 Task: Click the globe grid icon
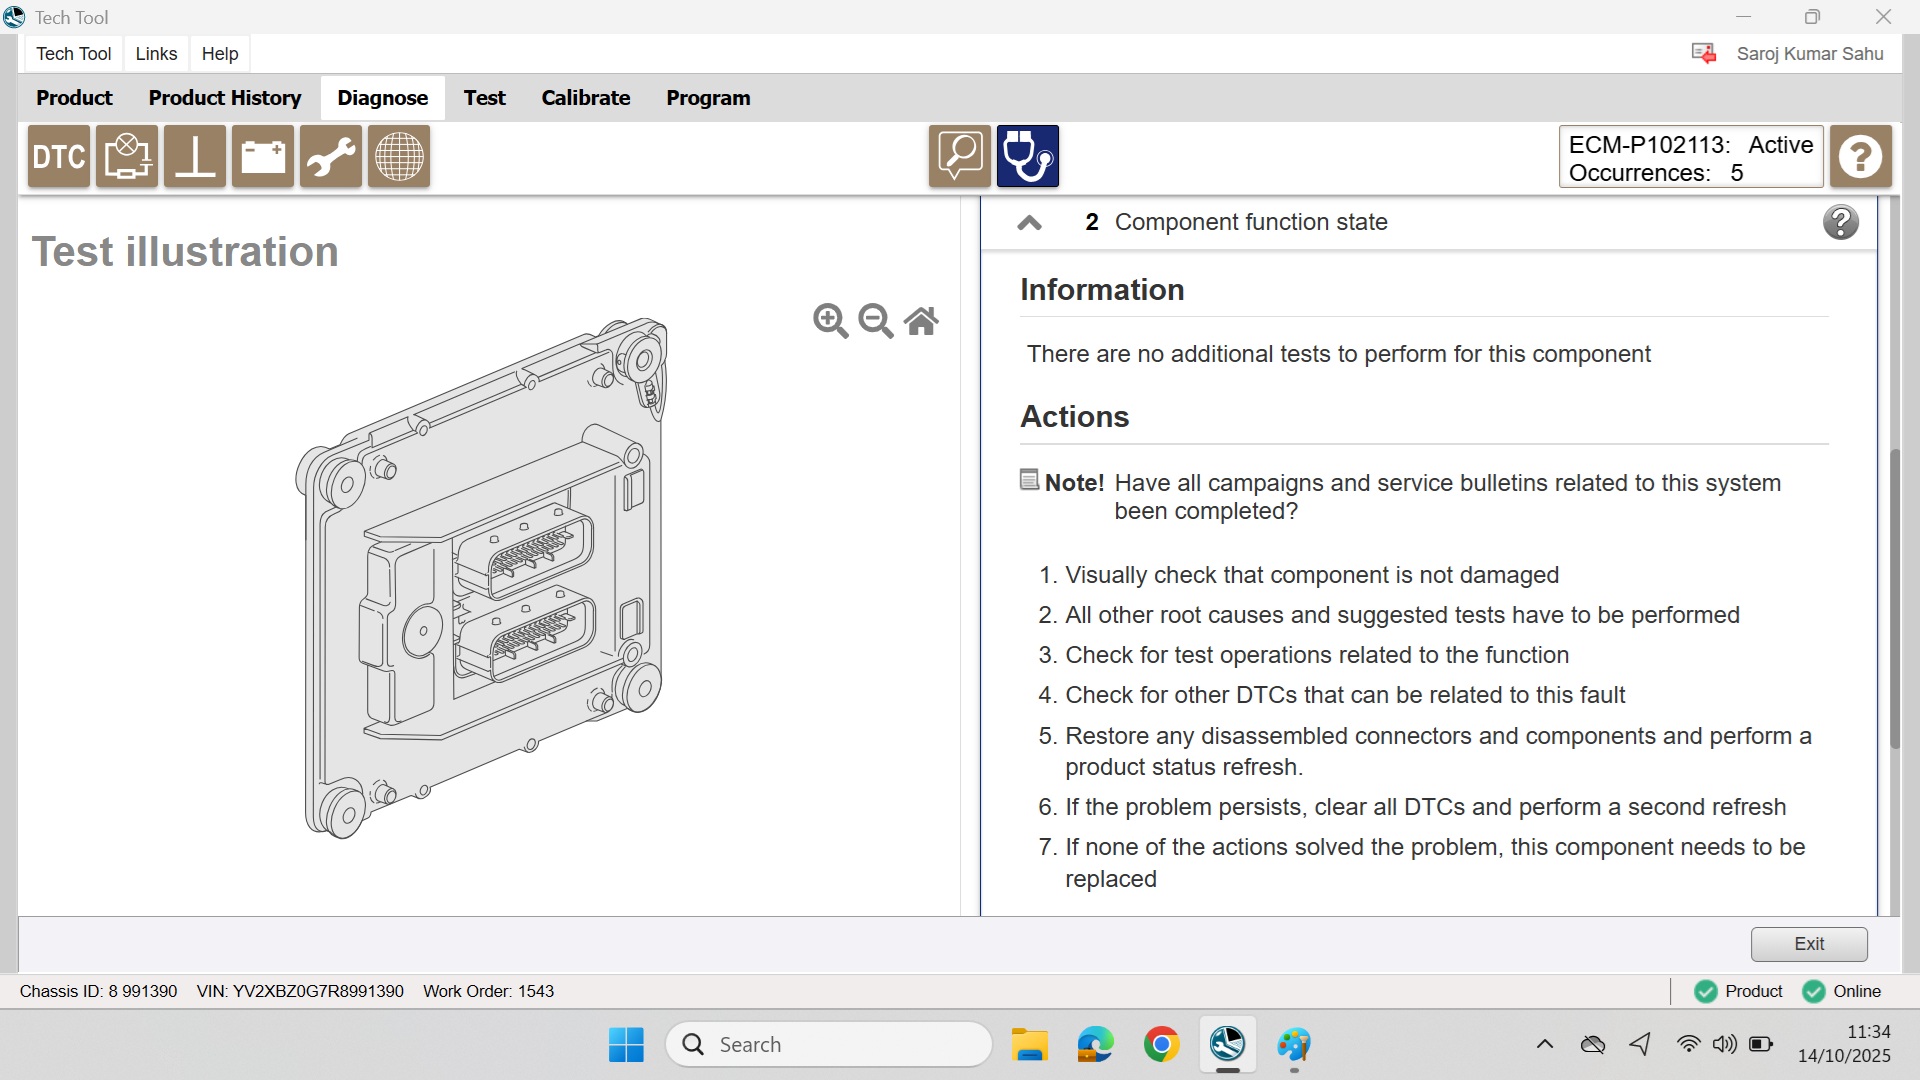click(x=399, y=157)
